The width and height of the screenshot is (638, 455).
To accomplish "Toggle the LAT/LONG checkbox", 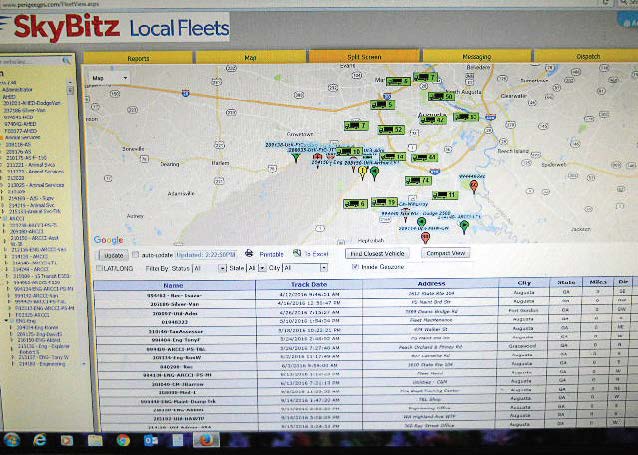I will (x=99, y=268).
